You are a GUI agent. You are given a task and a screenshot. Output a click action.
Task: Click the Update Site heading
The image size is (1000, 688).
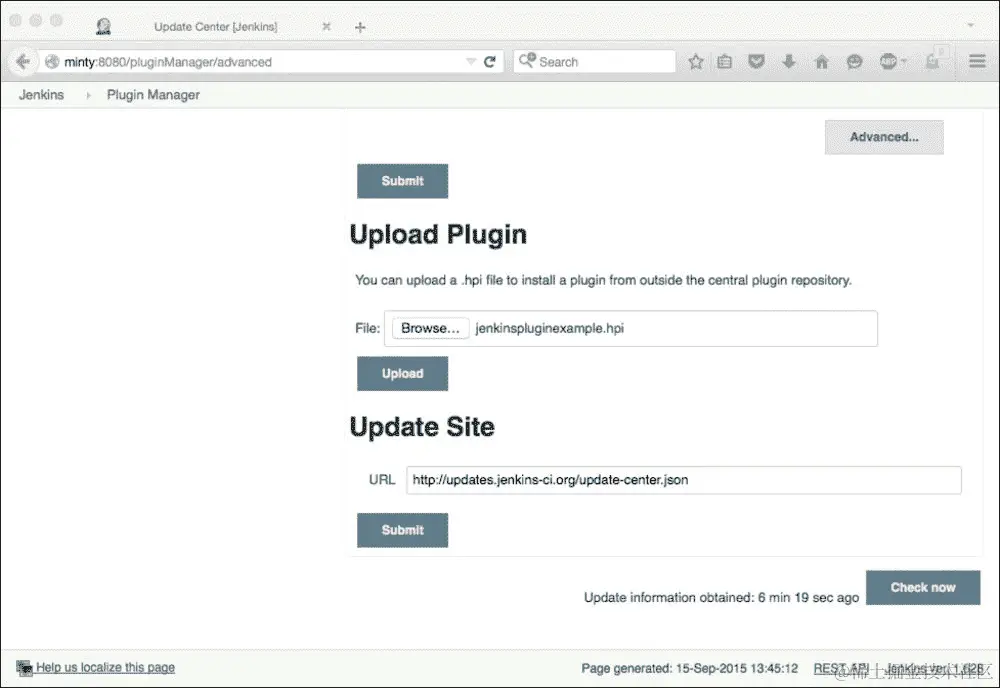pos(422,427)
